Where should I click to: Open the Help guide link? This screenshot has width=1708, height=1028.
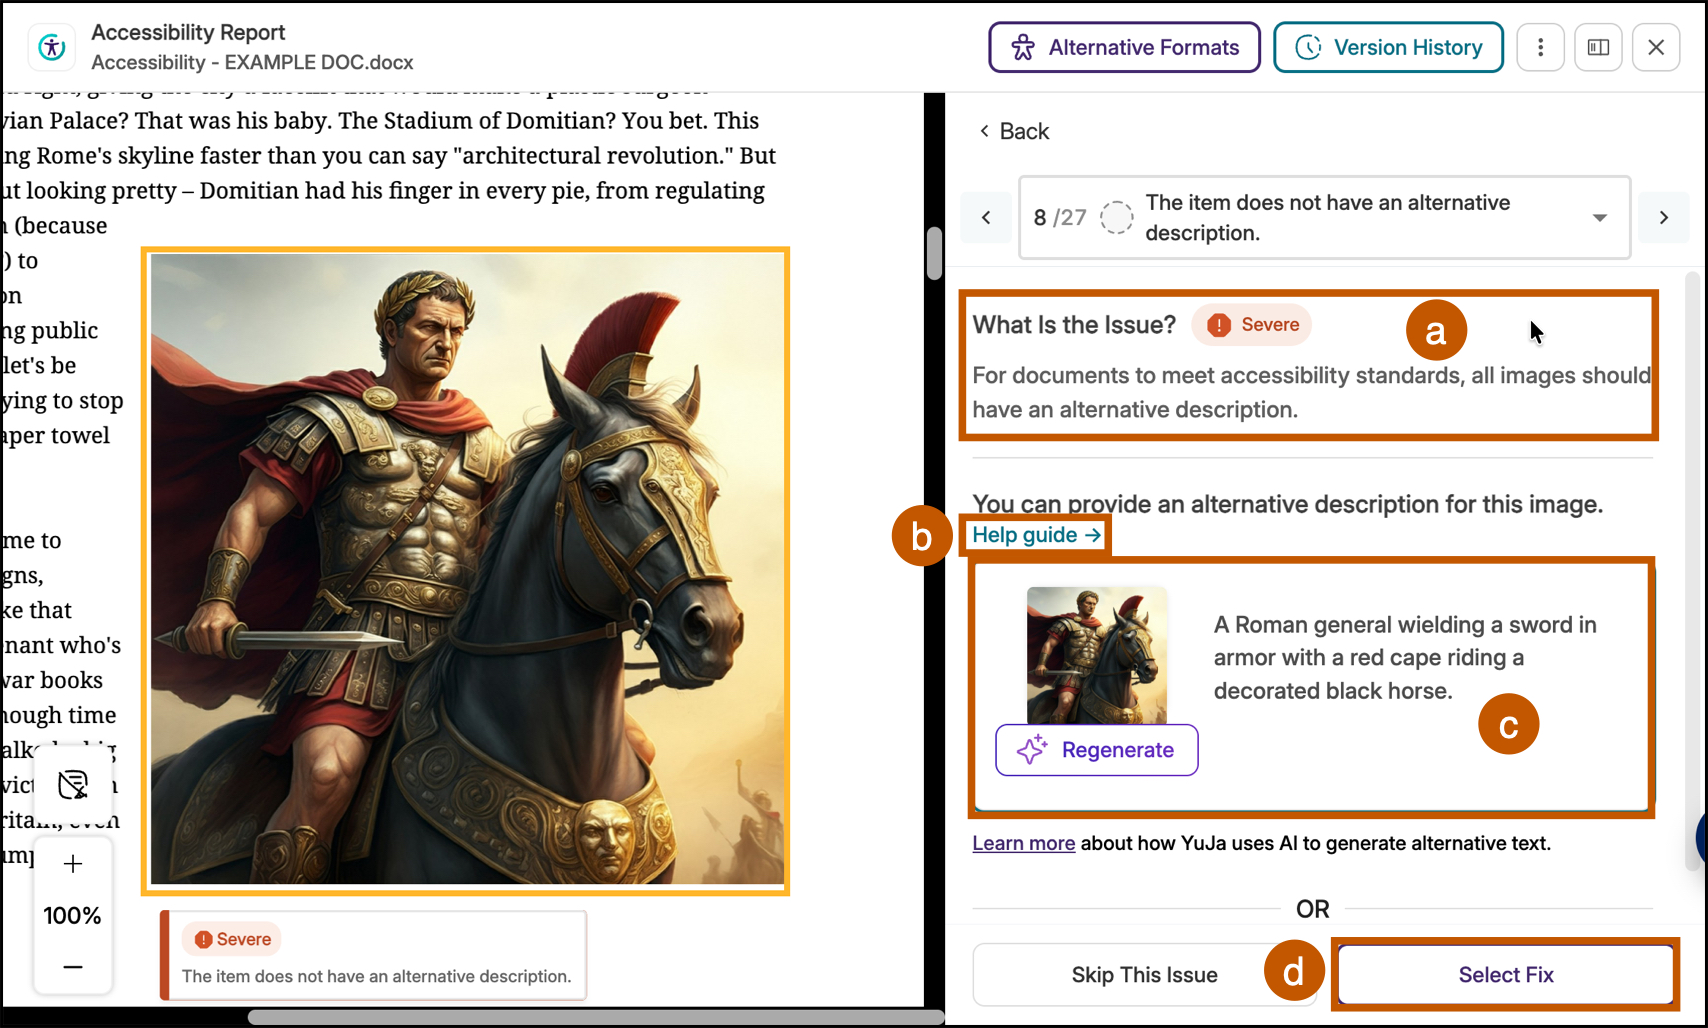[1037, 535]
